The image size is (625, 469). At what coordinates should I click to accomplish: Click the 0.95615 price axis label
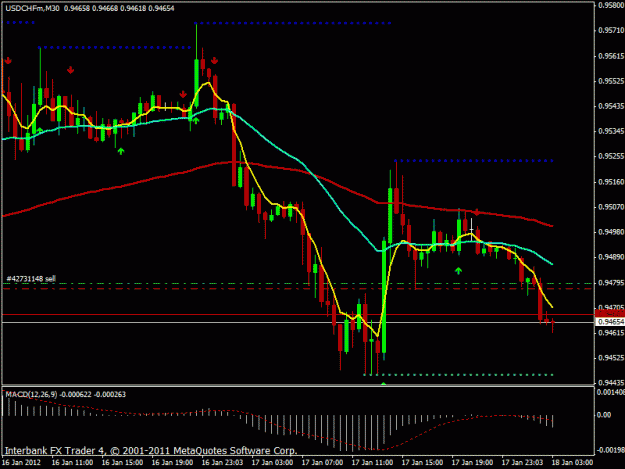point(611,56)
